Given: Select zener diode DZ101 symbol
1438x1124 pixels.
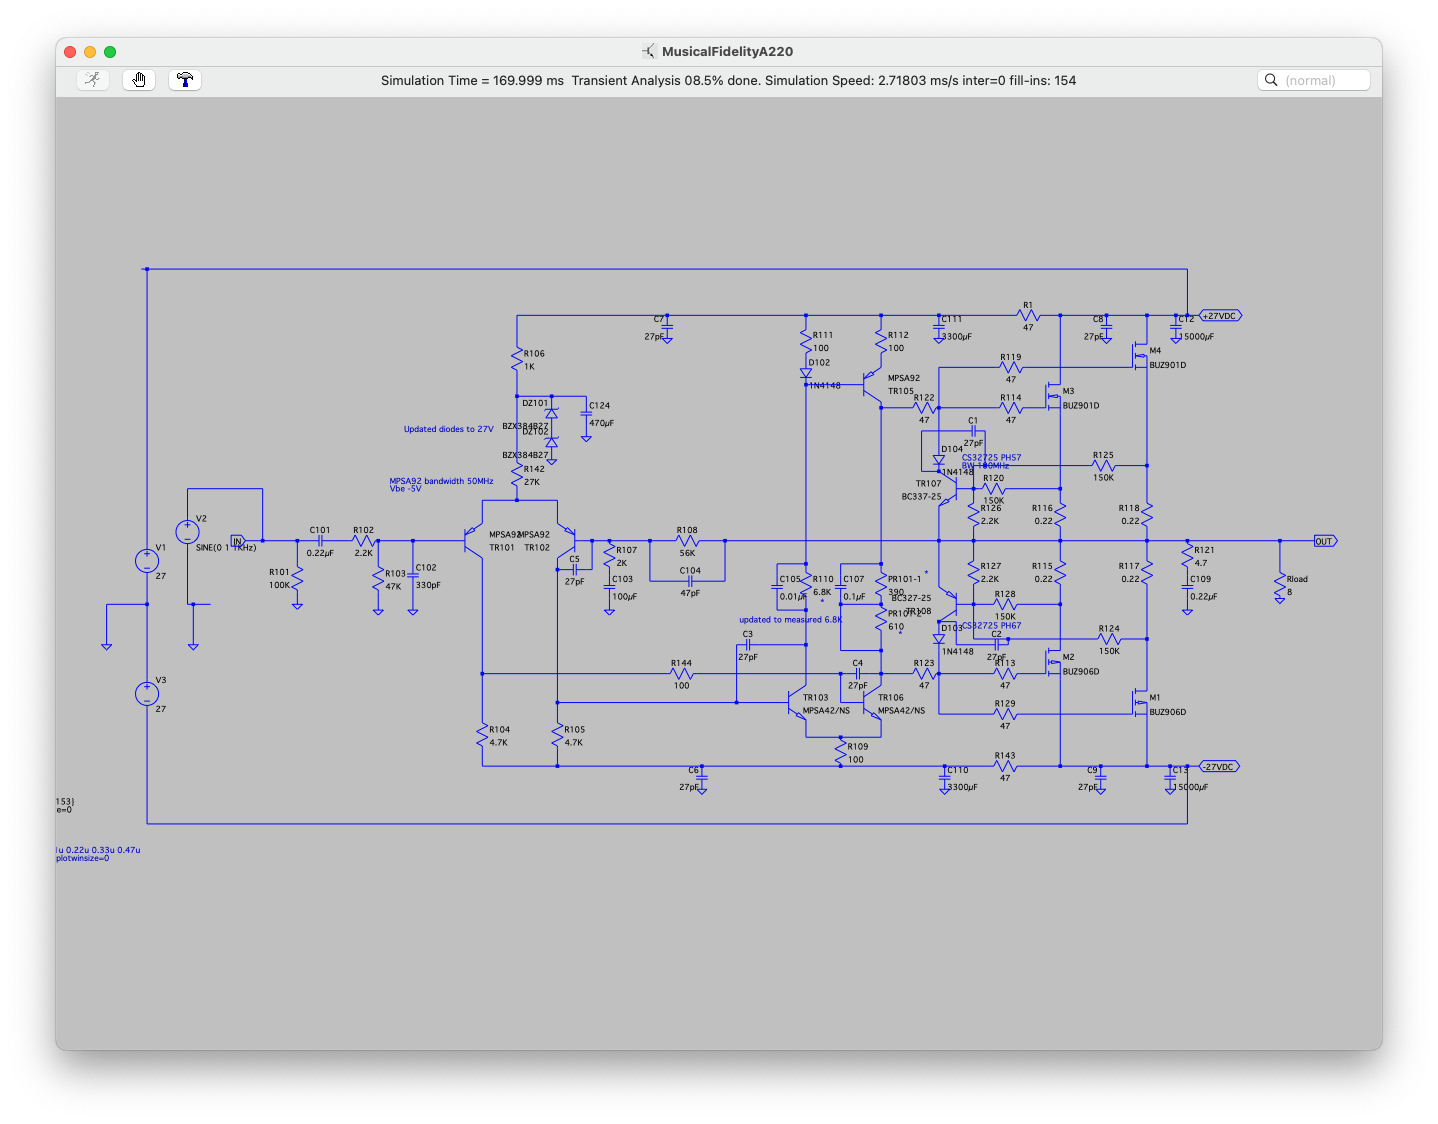Looking at the screenshot, I should tap(551, 413).
